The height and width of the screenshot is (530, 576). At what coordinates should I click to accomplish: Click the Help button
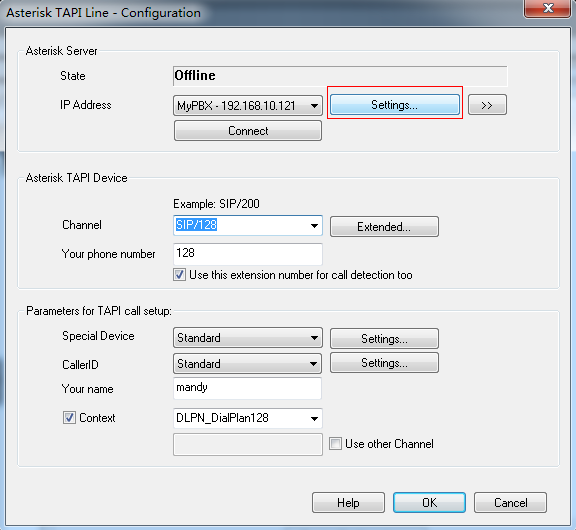(348, 502)
